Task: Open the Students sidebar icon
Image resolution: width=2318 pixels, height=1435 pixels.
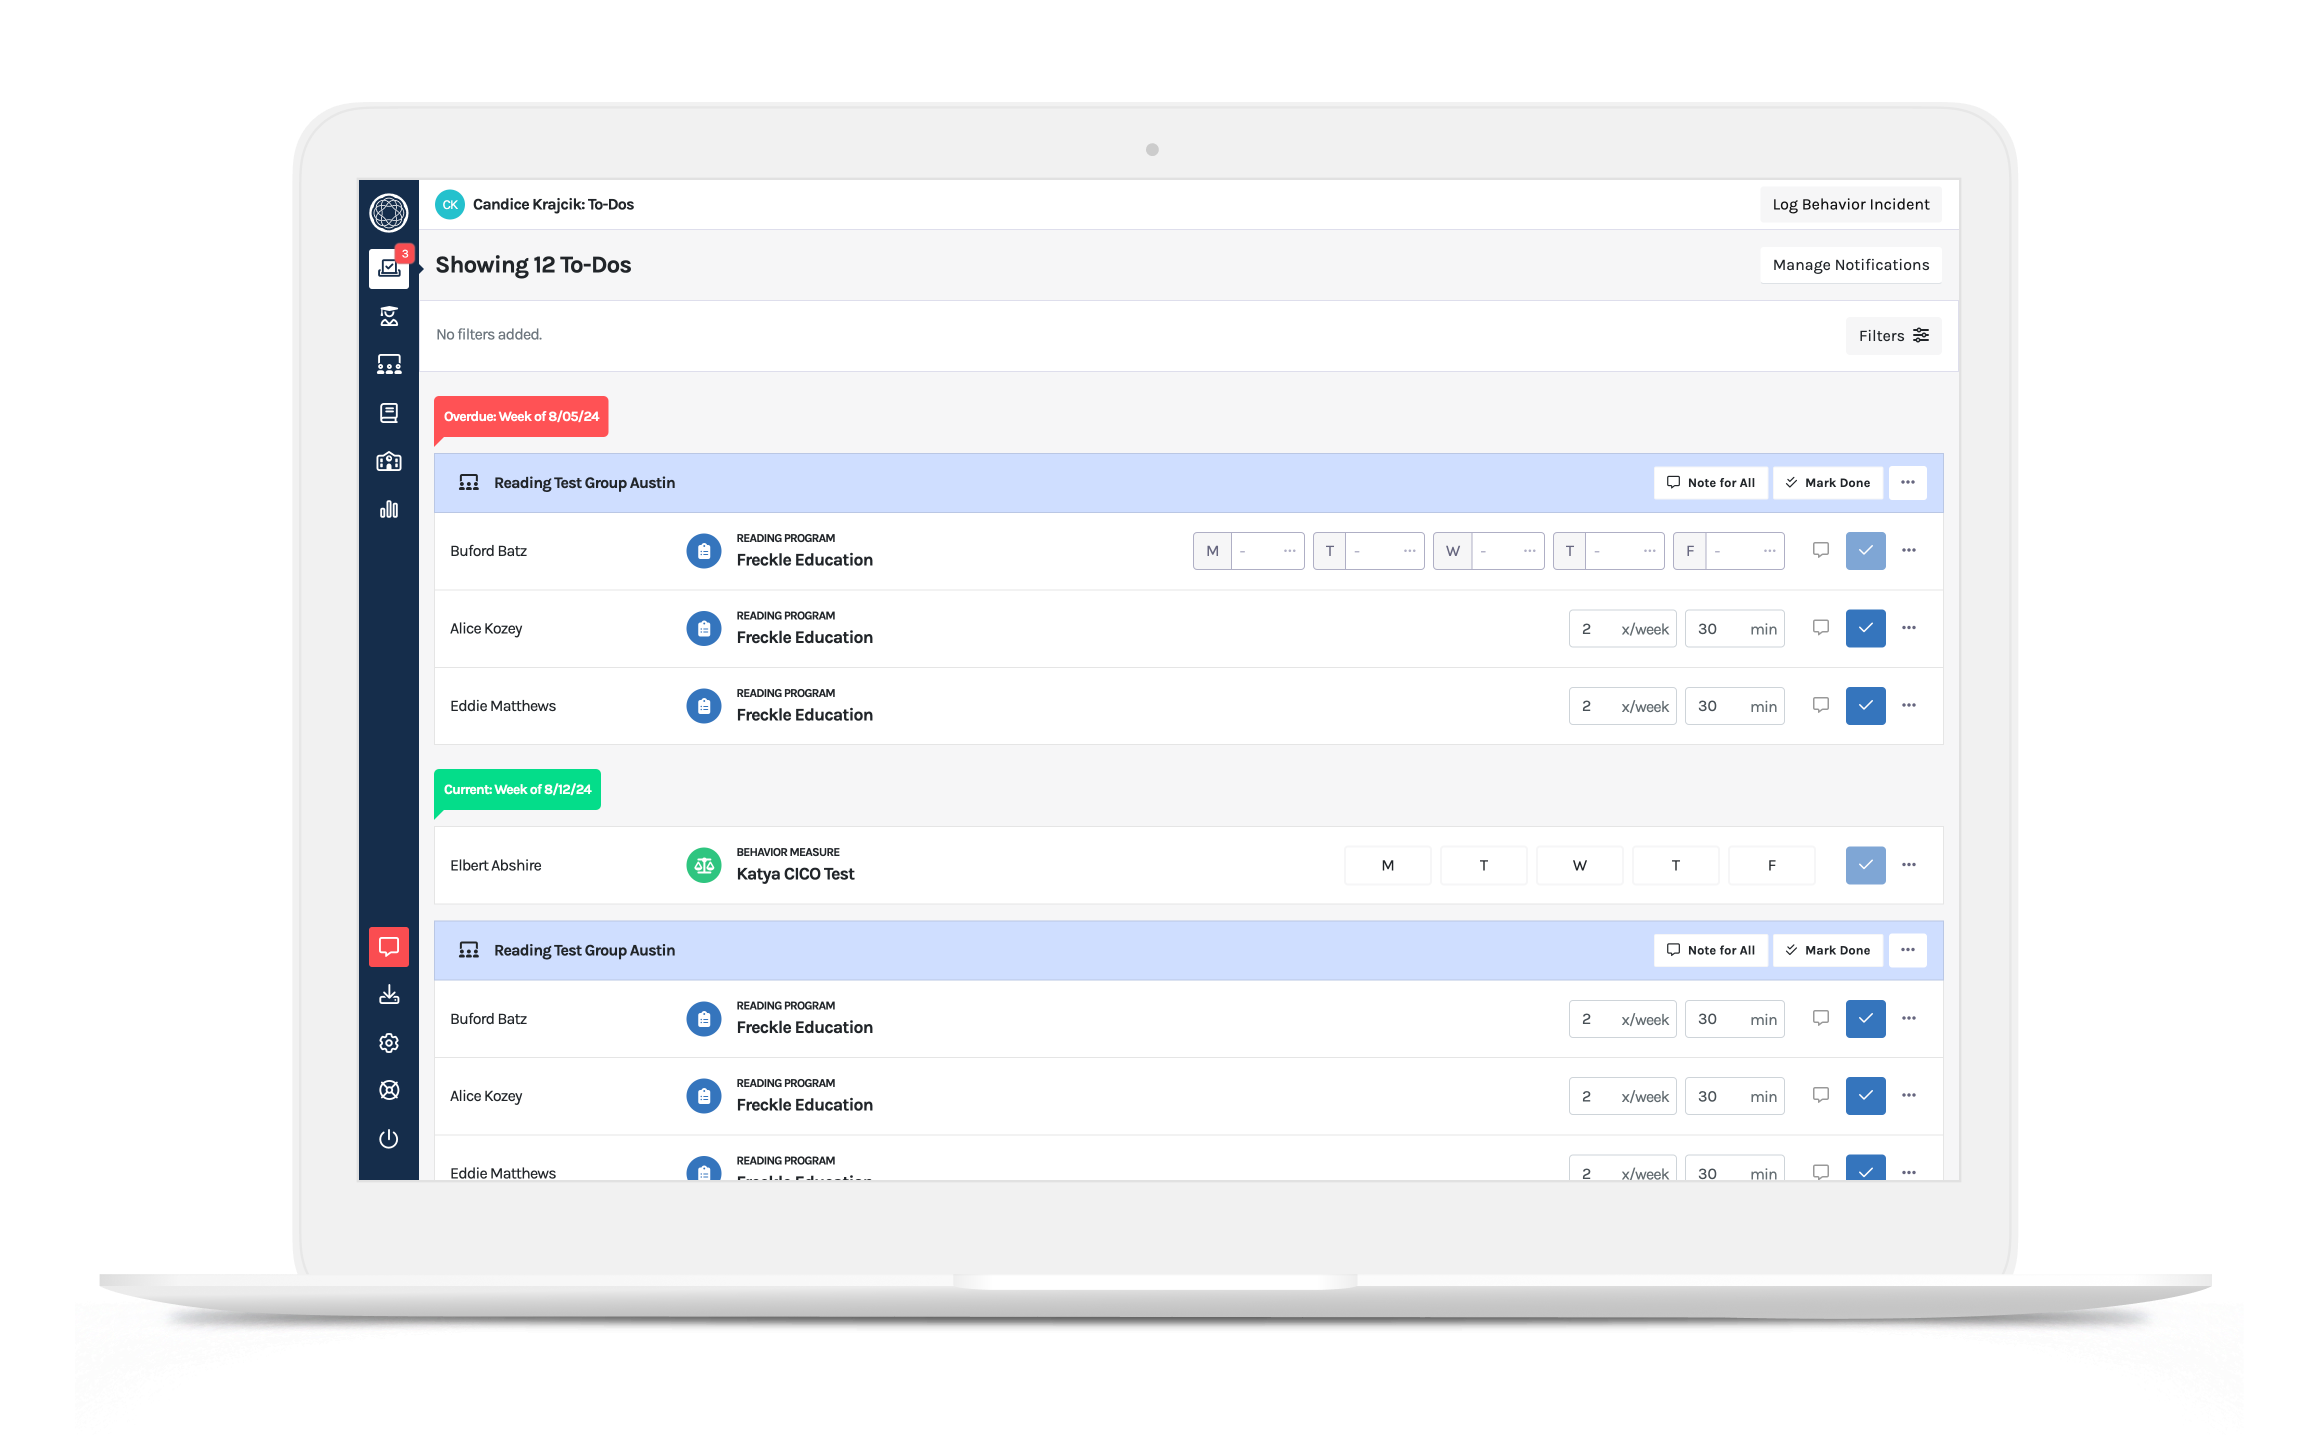Action: click(389, 317)
